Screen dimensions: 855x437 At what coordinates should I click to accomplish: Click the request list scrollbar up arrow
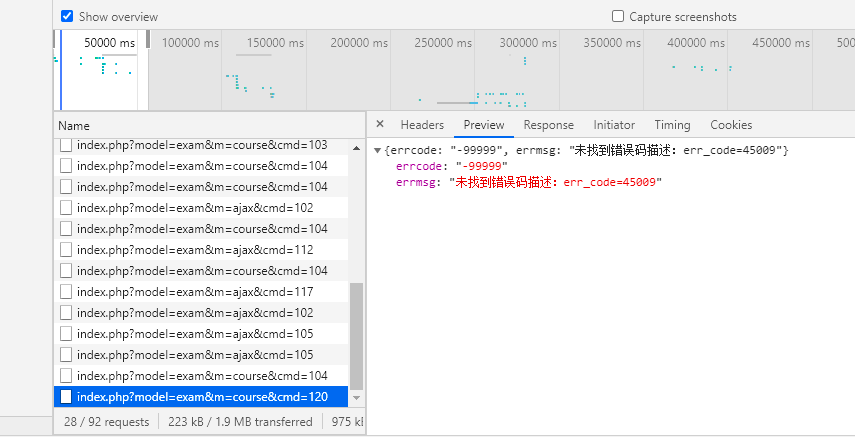357,148
